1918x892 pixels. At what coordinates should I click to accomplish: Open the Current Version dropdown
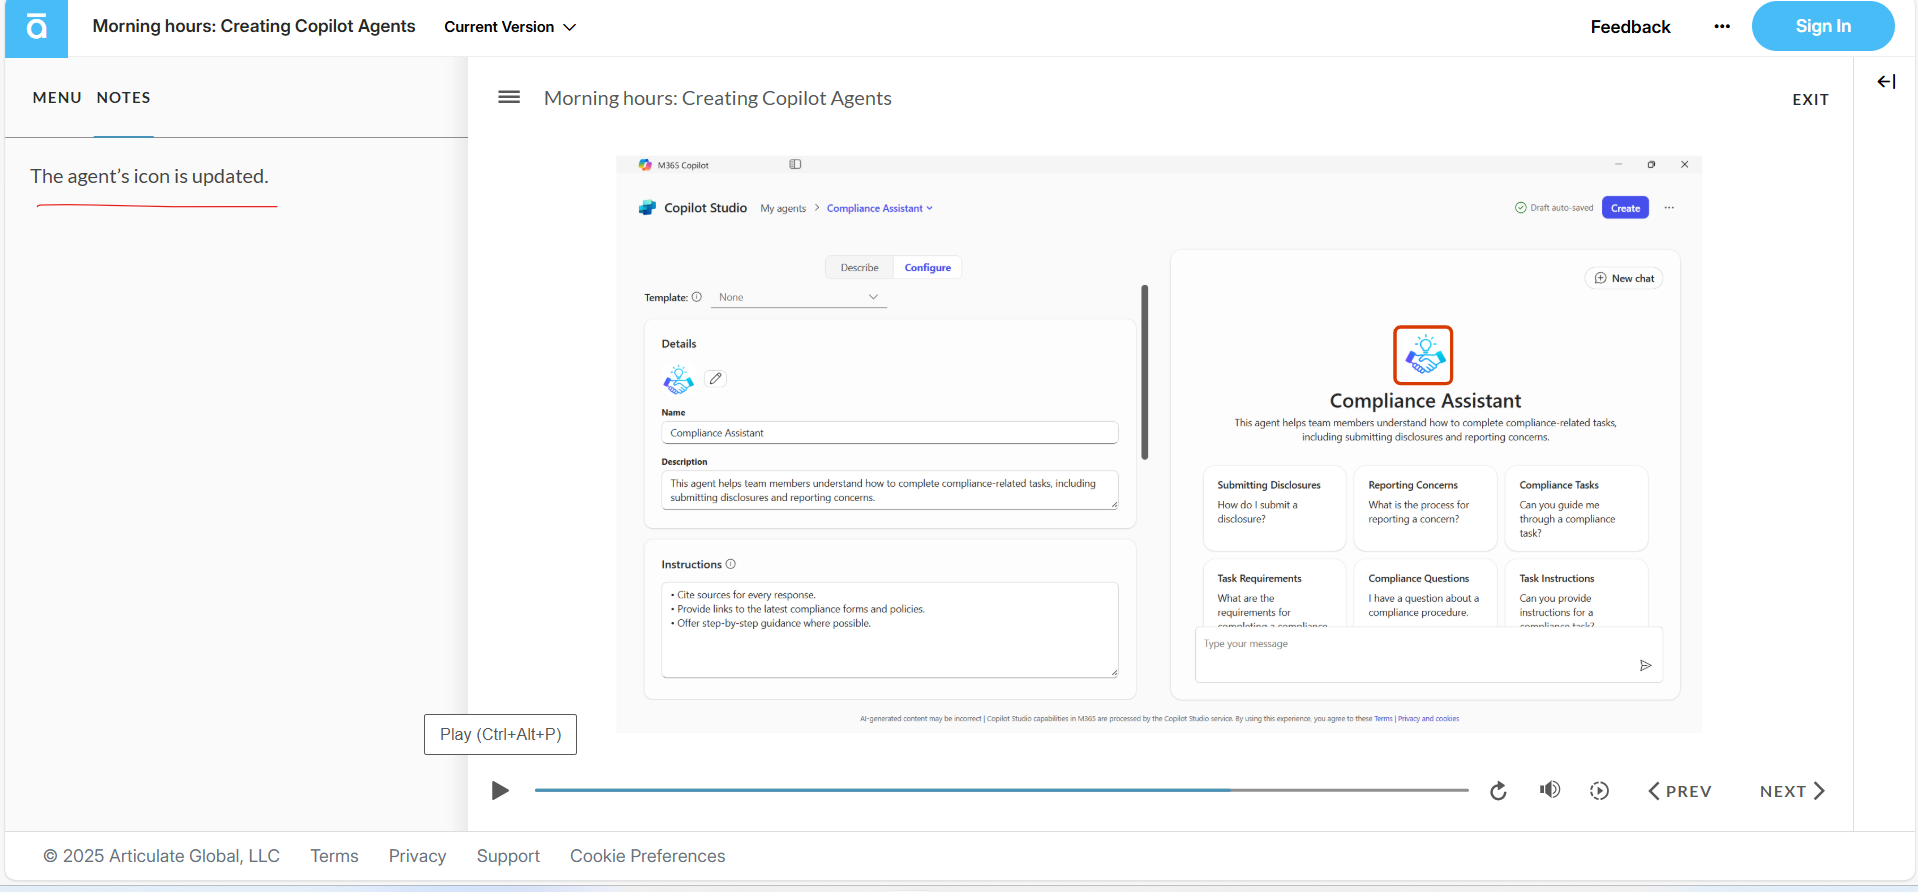pyautogui.click(x=510, y=27)
